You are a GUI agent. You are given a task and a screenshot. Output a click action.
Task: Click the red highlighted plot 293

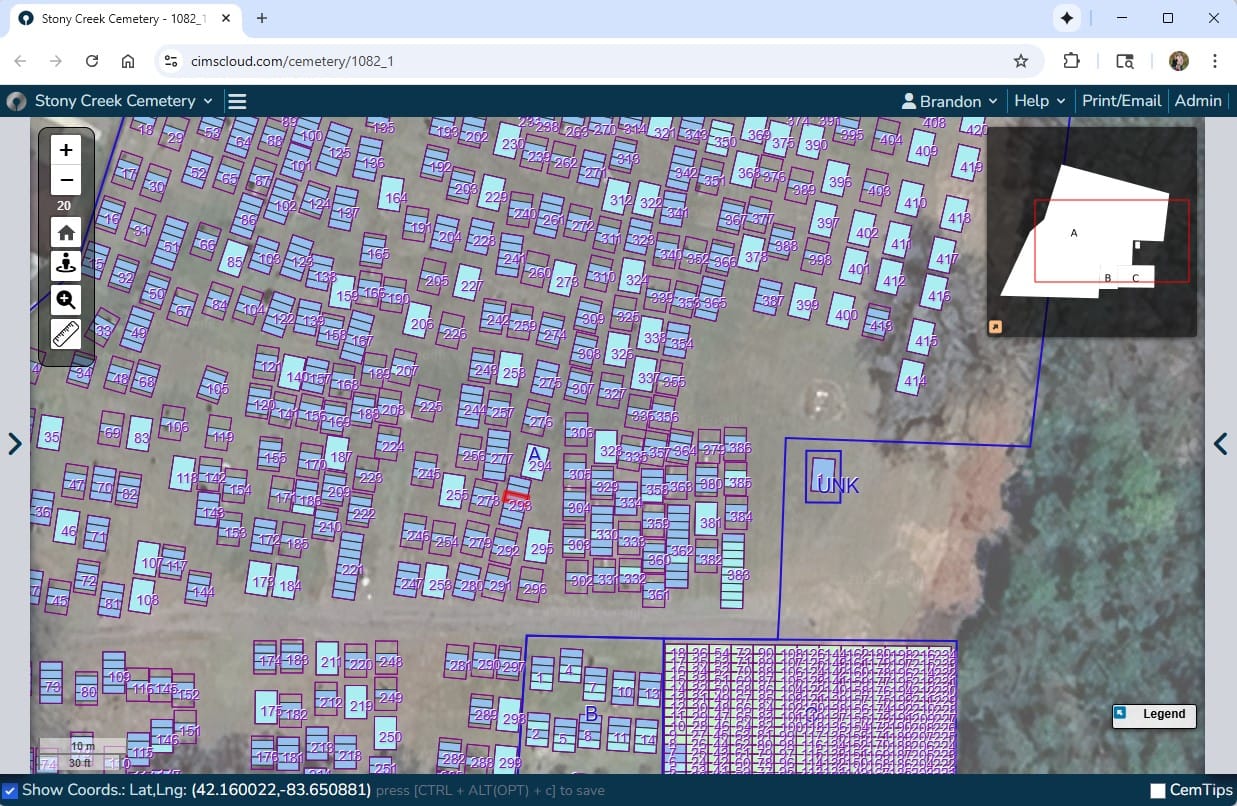click(517, 496)
